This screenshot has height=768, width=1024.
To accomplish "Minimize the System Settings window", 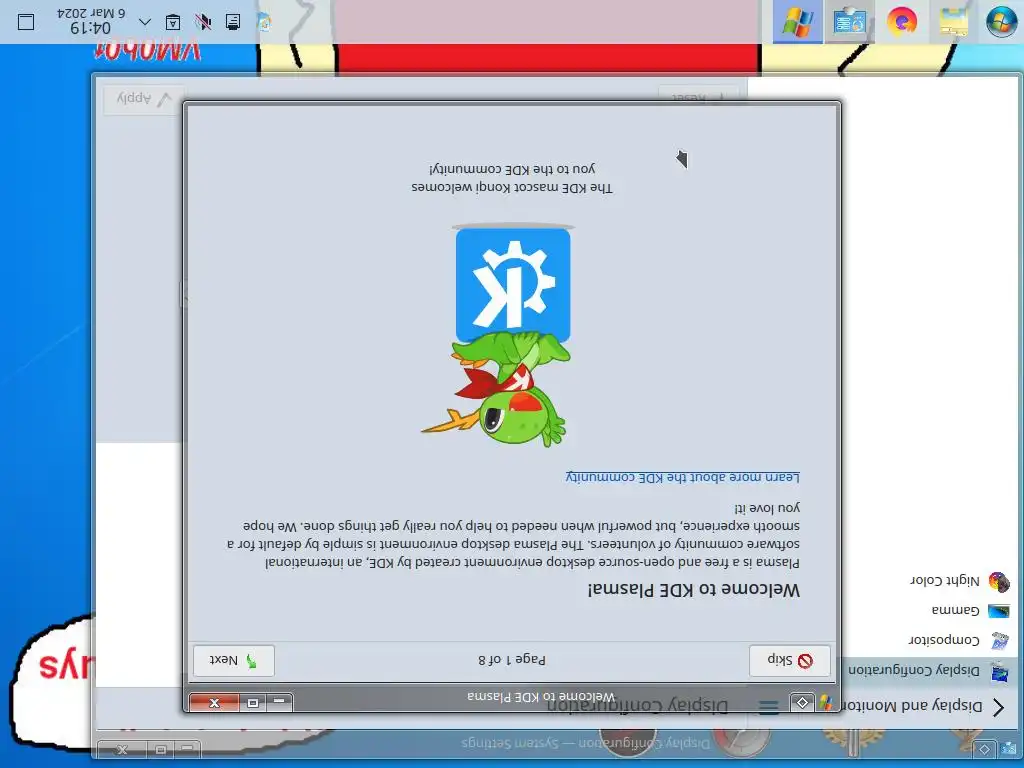I will (187, 749).
